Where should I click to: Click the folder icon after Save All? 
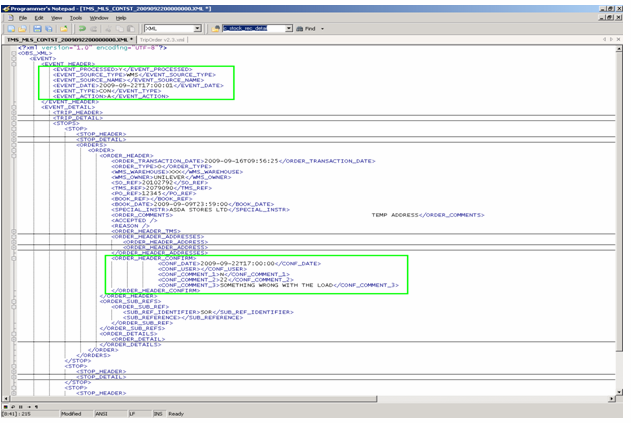click(64, 29)
